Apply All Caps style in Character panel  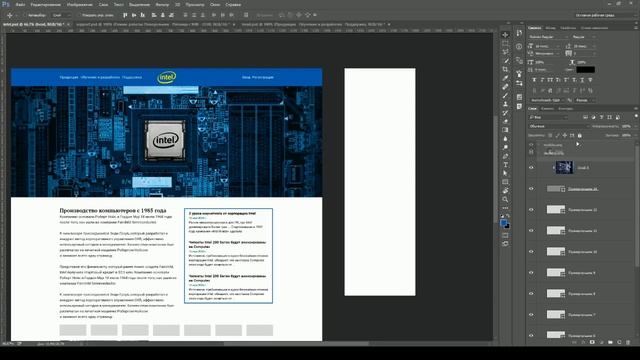click(550, 80)
